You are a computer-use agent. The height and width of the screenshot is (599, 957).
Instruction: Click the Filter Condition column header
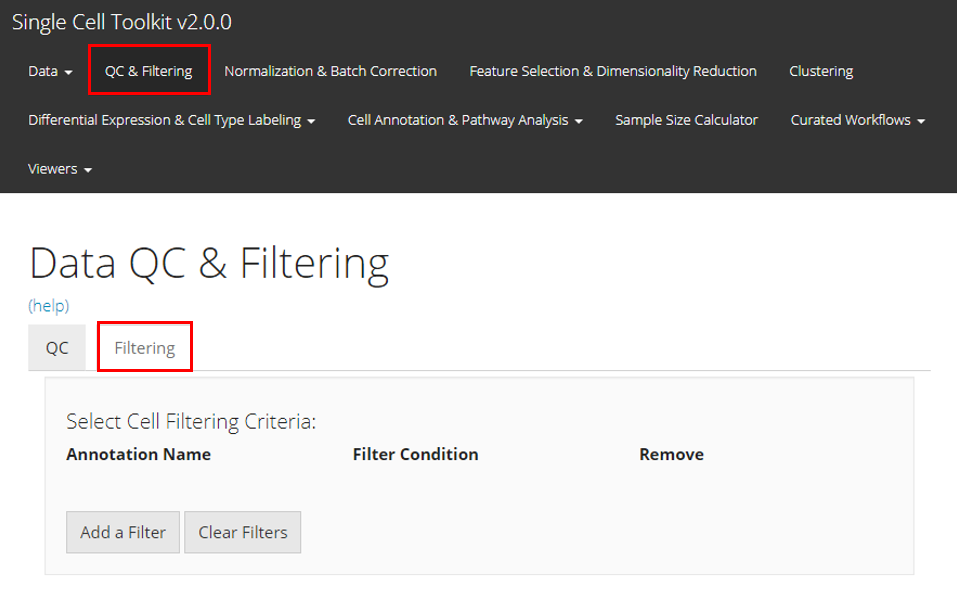[415, 454]
